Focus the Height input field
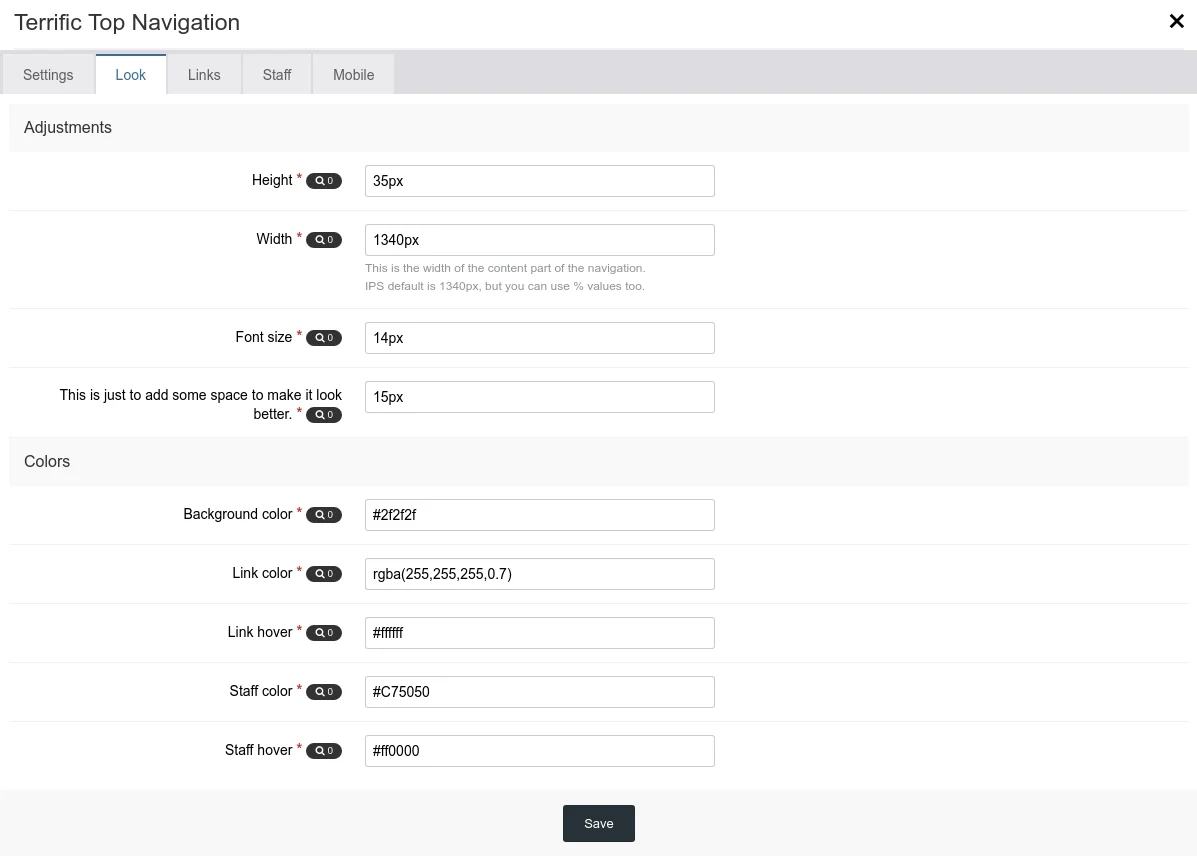The height and width of the screenshot is (856, 1197). (x=539, y=181)
